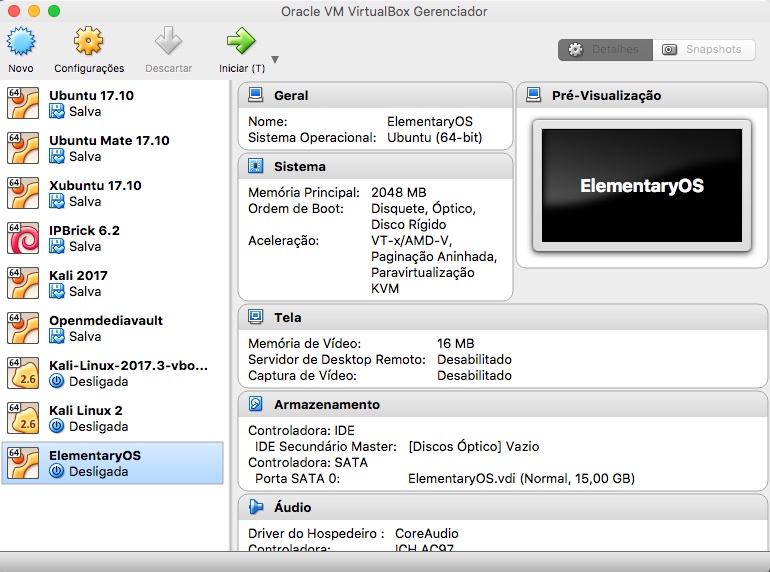Select the Ubuntu 17.10 list entry name

click(x=91, y=95)
